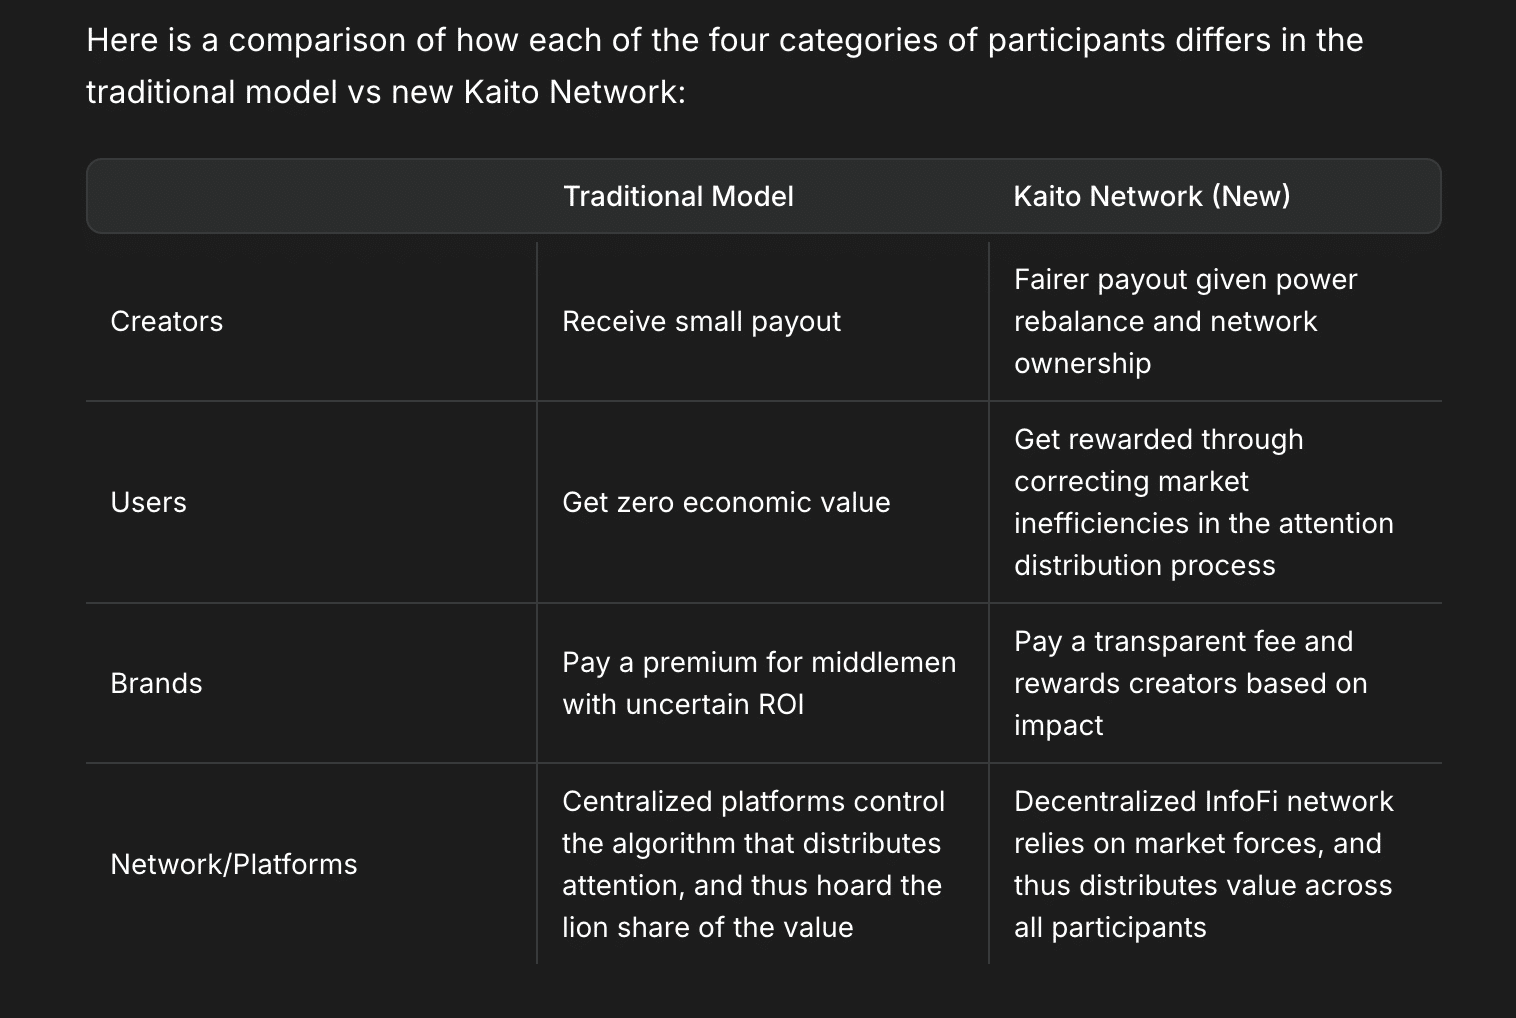Click the Kaito Network (New) column header
This screenshot has height=1018, width=1516.
[x=1152, y=196]
